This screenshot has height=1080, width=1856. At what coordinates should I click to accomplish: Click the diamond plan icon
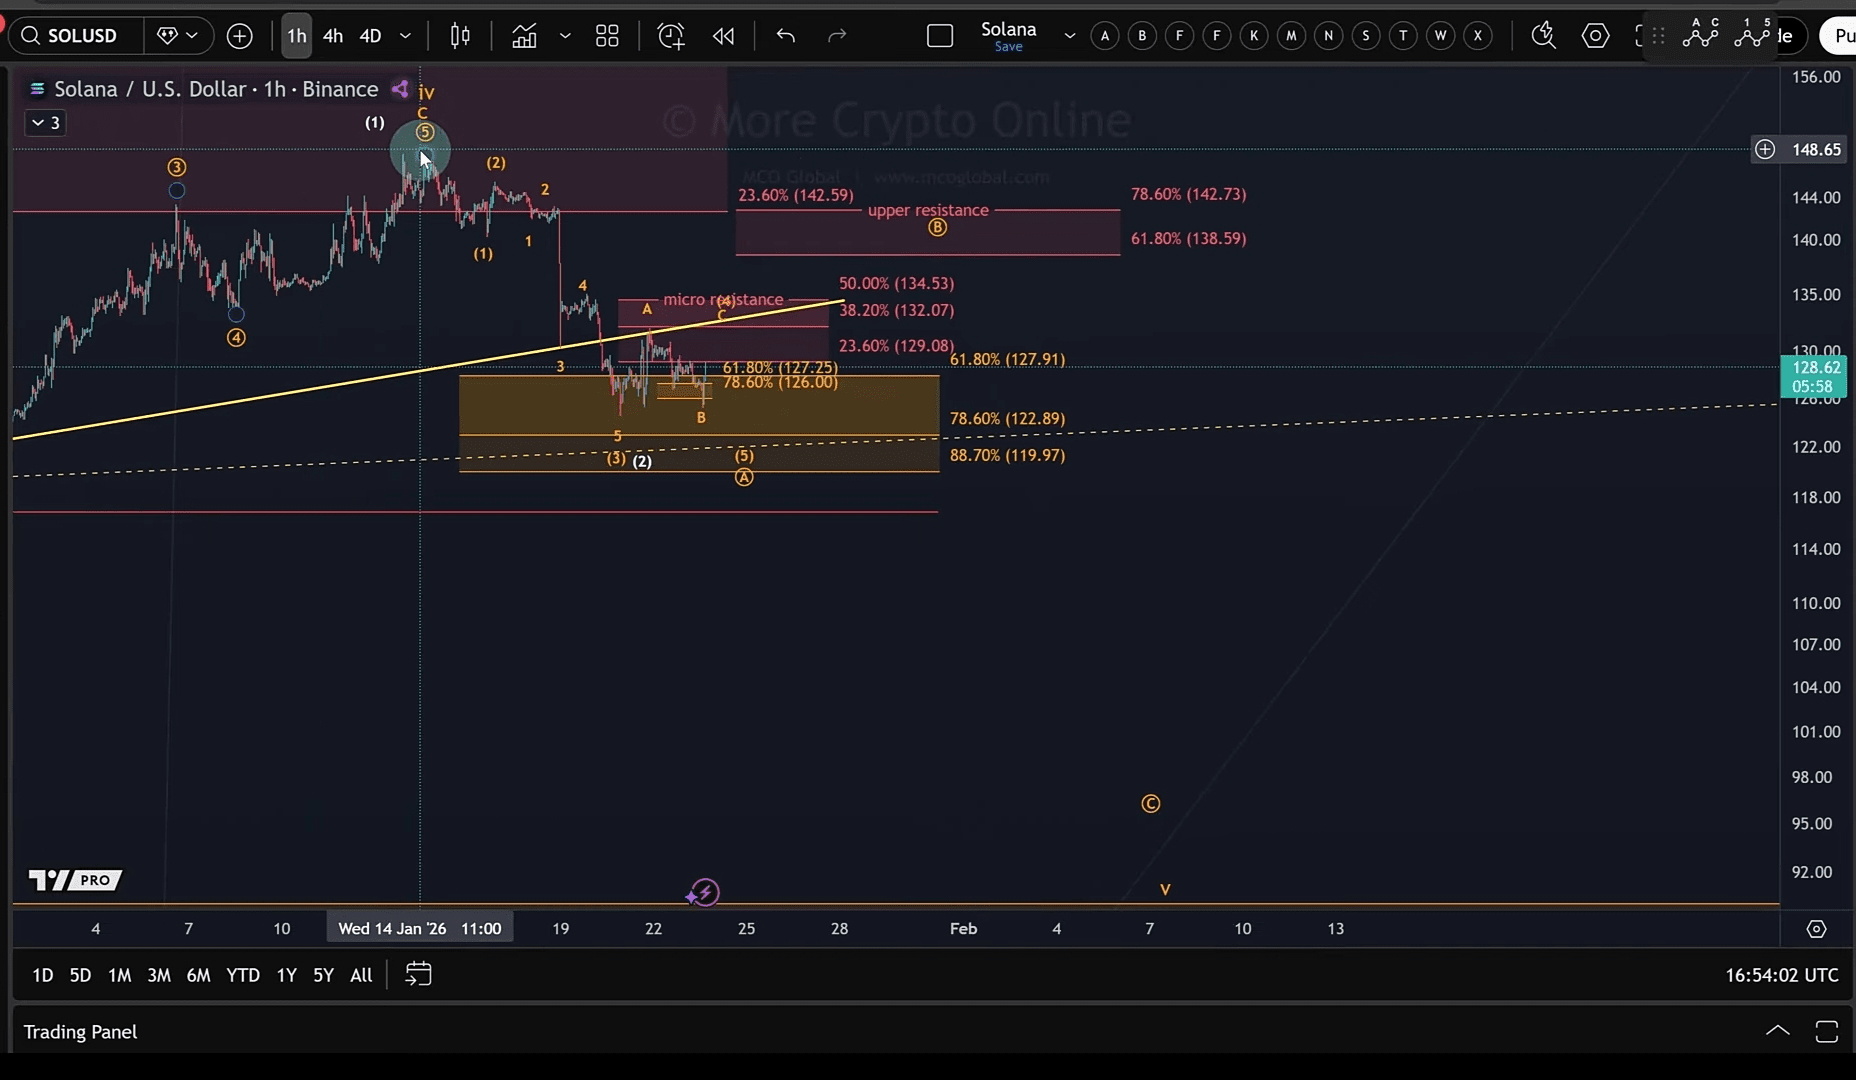(x=167, y=36)
